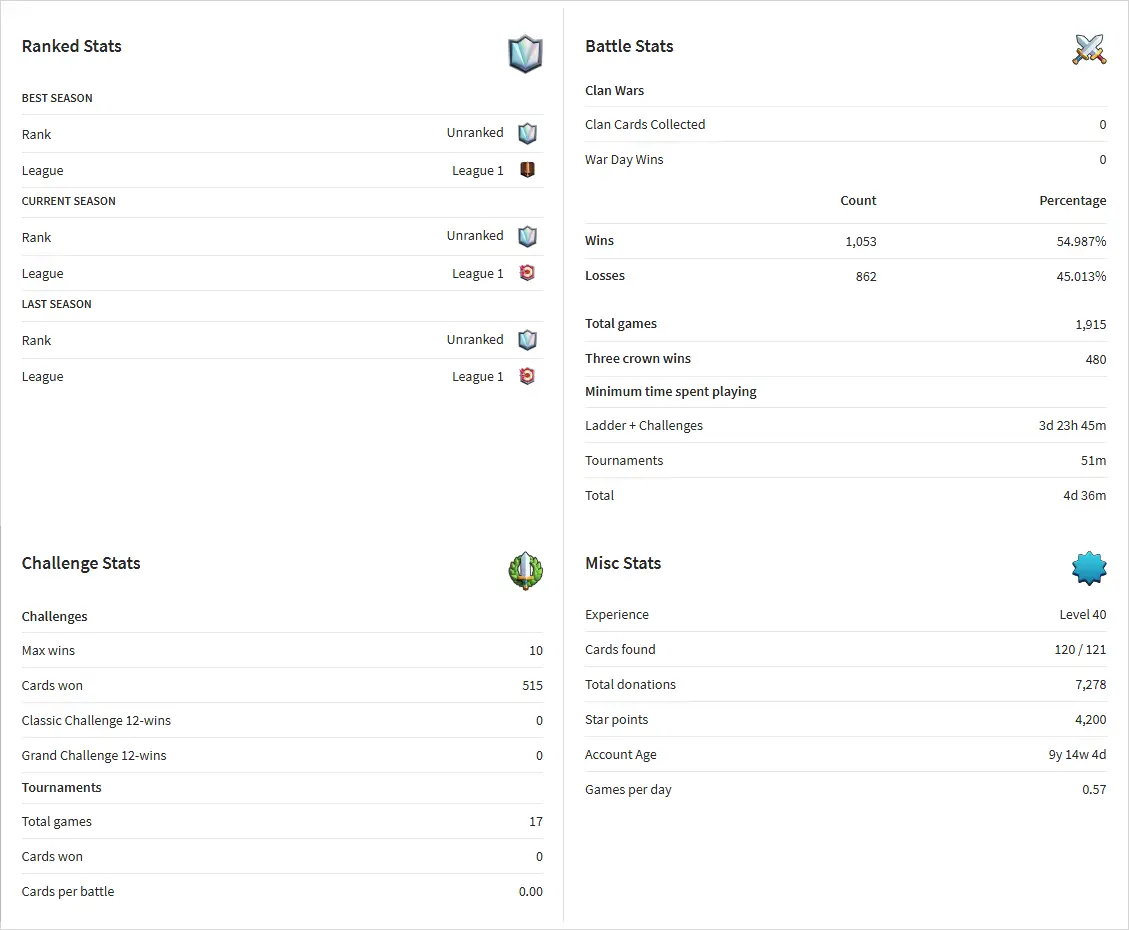The height and width of the screenshot is (930, 1129).
Task: Click the Misc Stats heading
Action: pos(623,563)
